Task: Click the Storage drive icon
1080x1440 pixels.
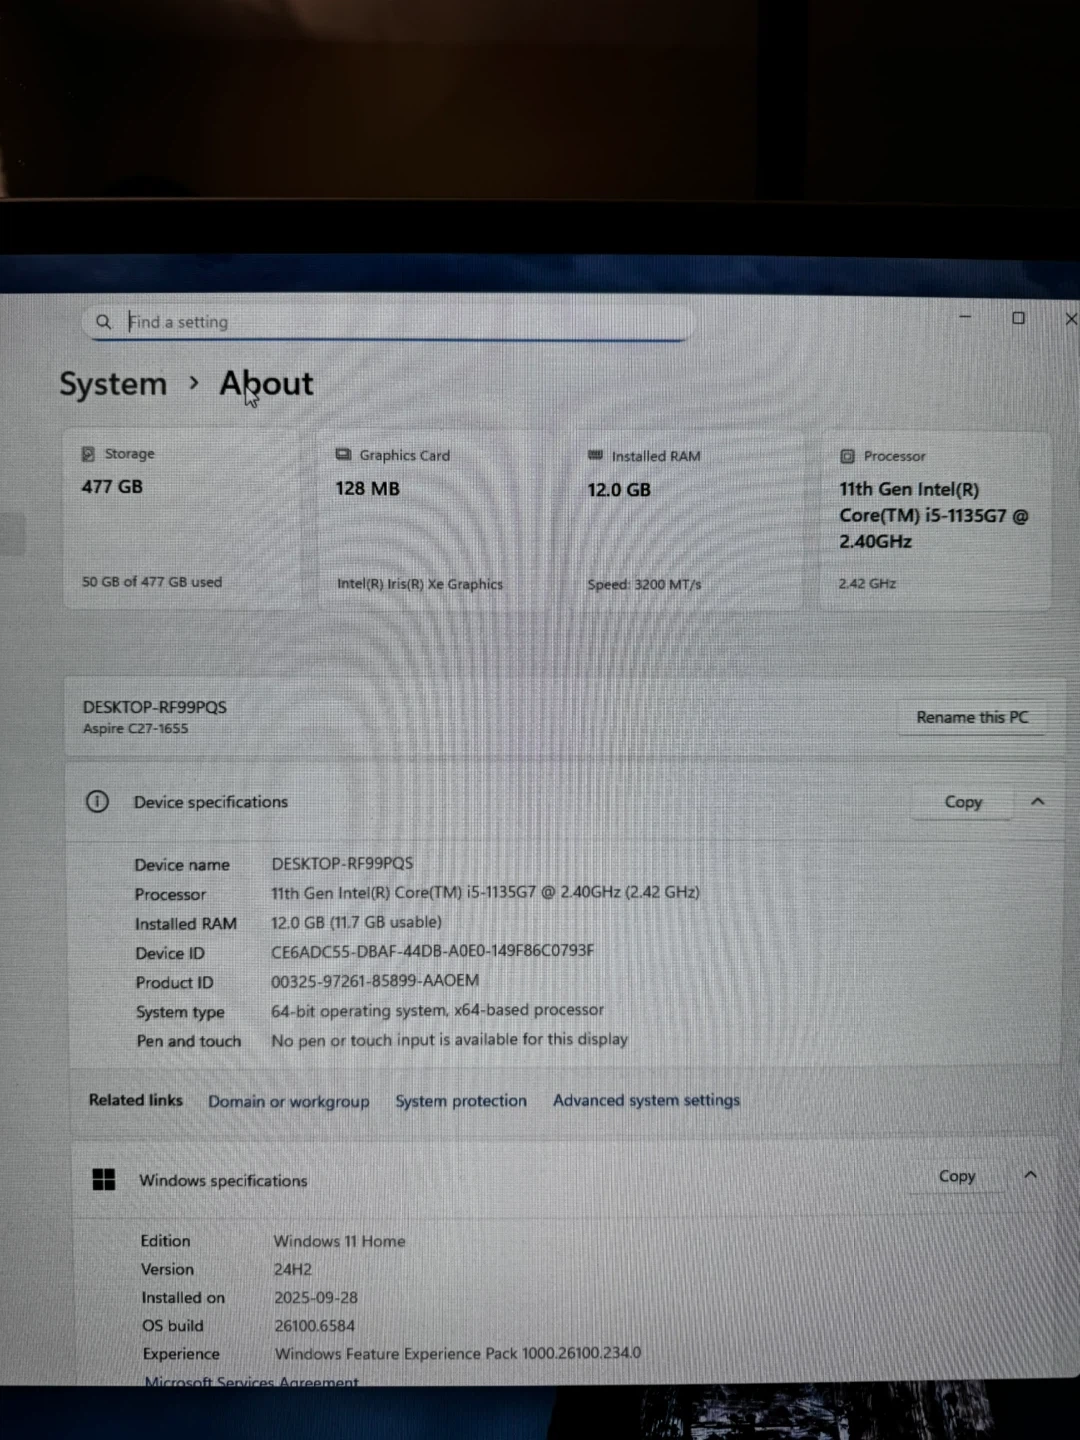Action: [x=88, y=454]
